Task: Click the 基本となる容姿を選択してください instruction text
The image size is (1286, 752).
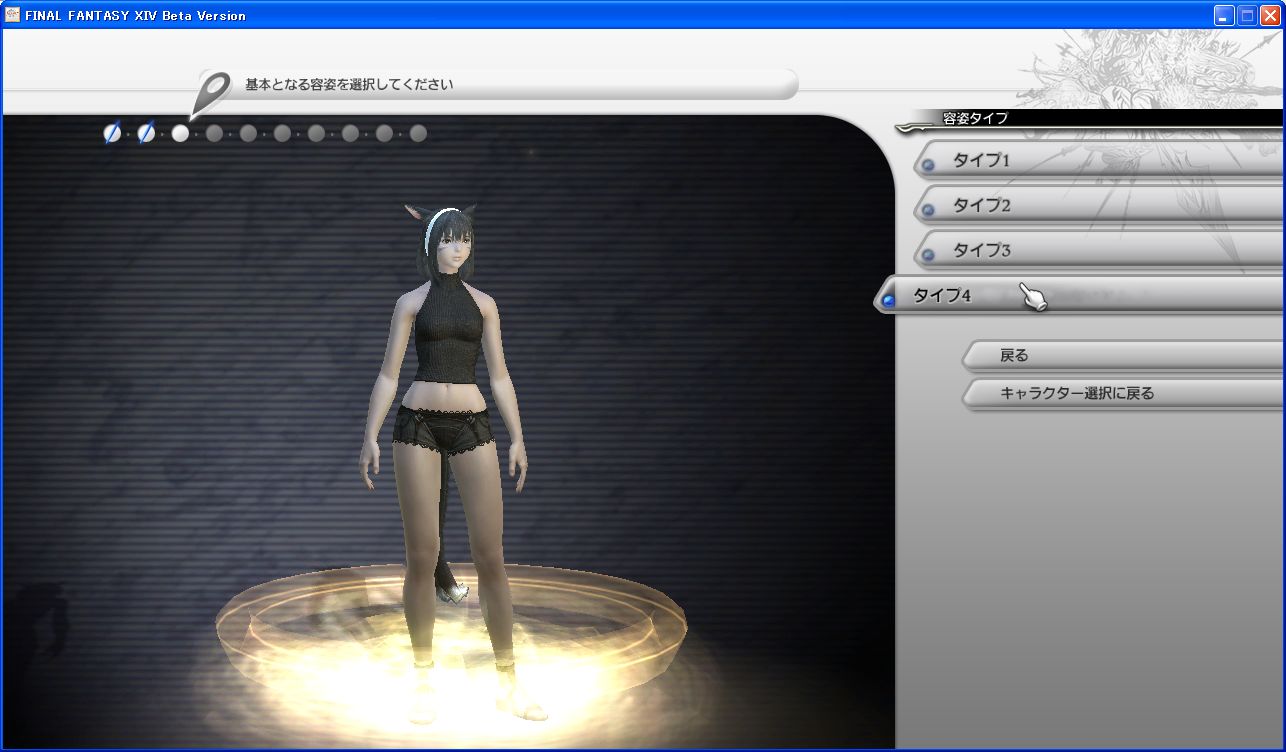Action: [349, 84]
